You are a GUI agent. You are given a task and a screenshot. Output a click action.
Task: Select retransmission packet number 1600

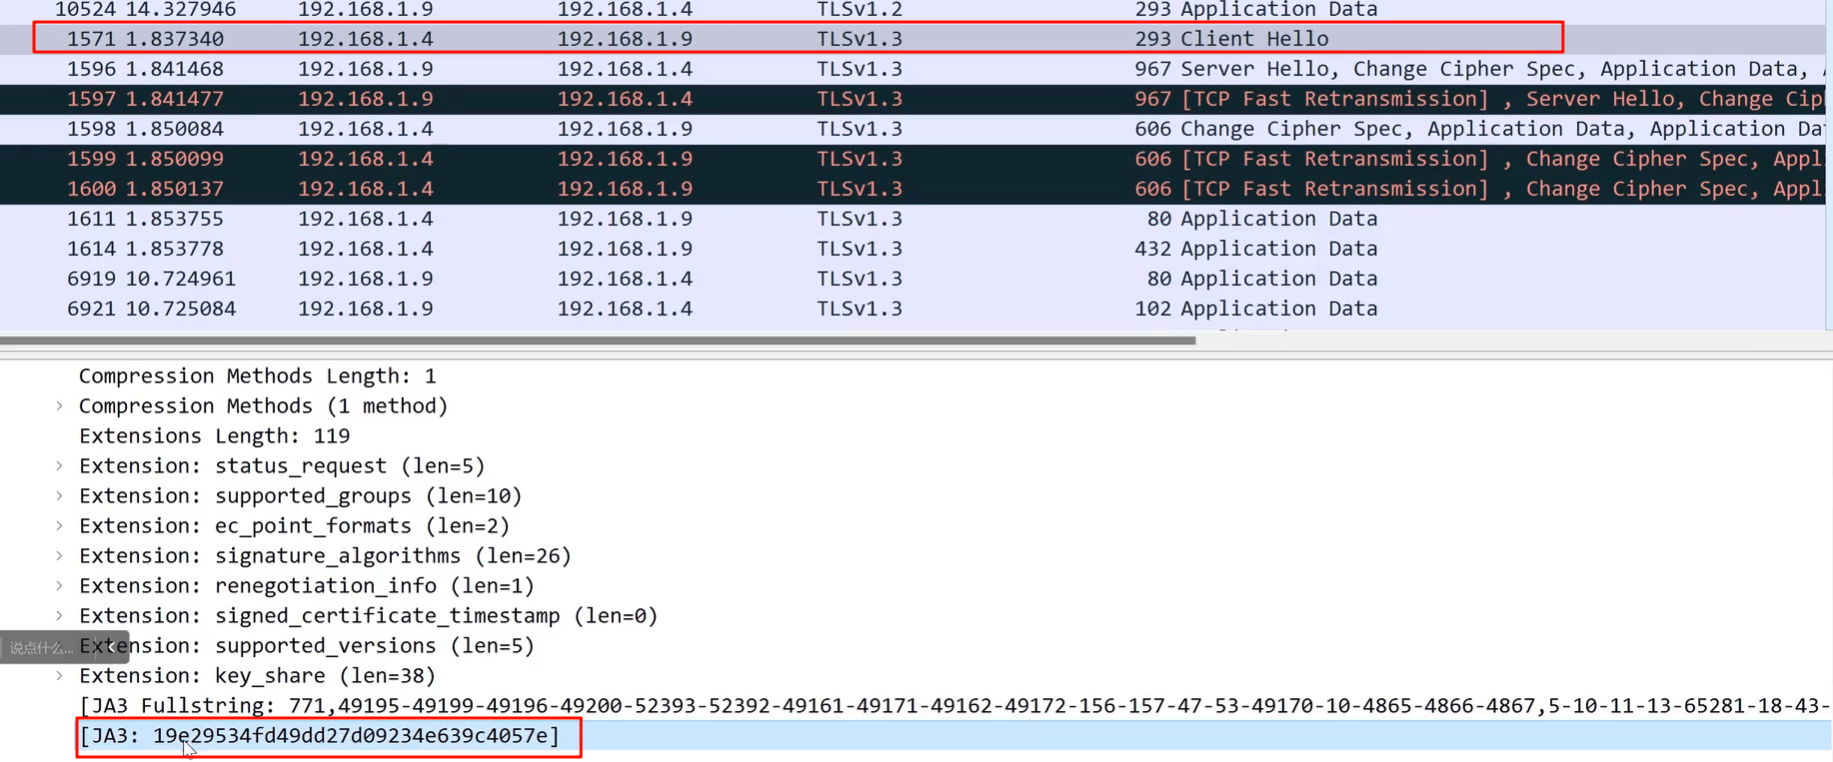913,189
